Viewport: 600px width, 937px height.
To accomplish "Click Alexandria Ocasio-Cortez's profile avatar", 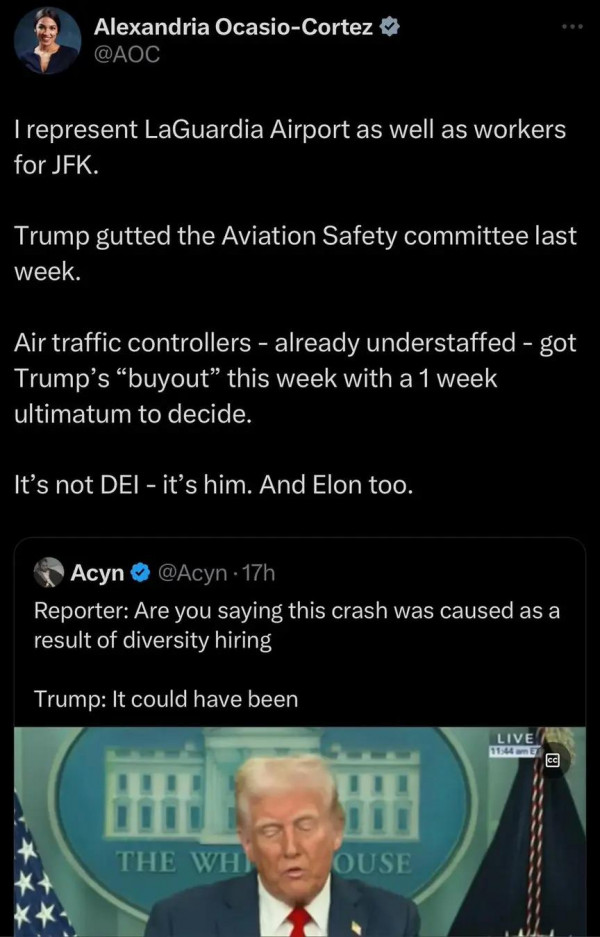I will [x=49, y=40].
